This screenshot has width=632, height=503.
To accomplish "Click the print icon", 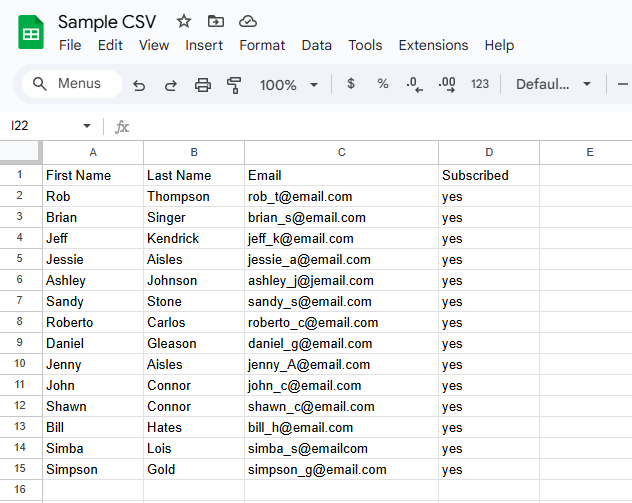I will [203, 85].
